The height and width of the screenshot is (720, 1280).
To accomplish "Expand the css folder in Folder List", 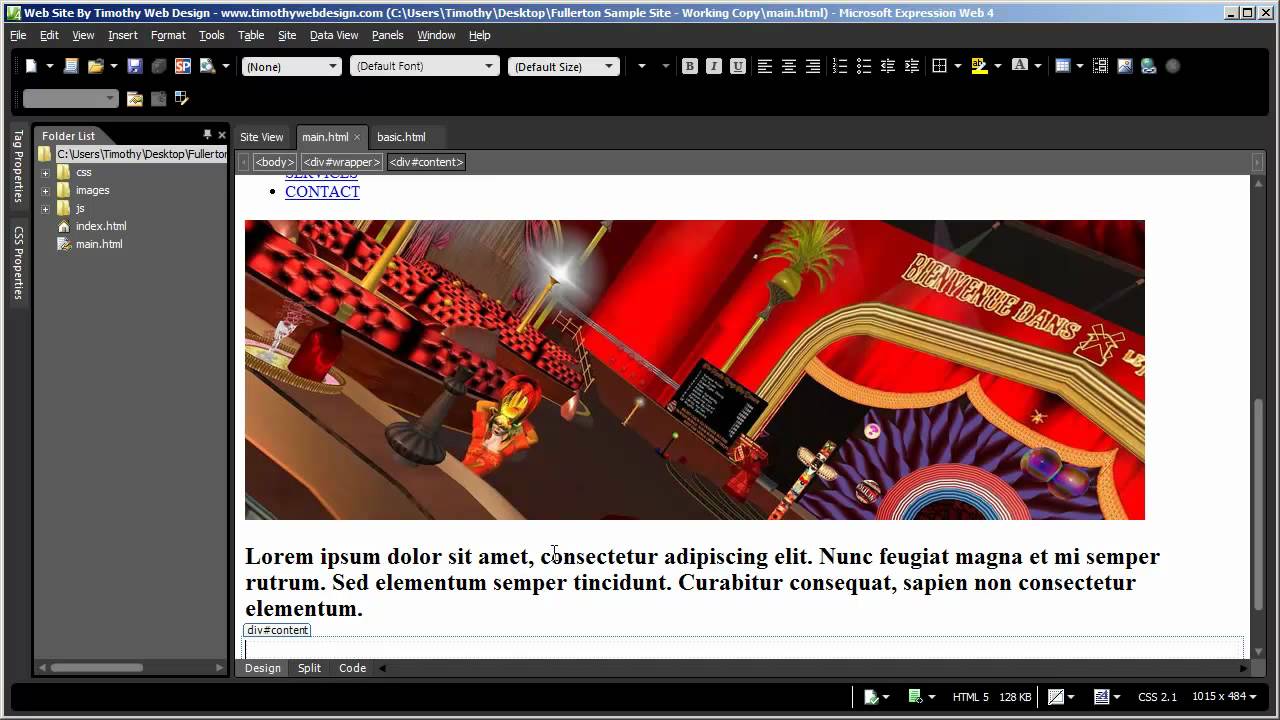I will pos(45,172).
